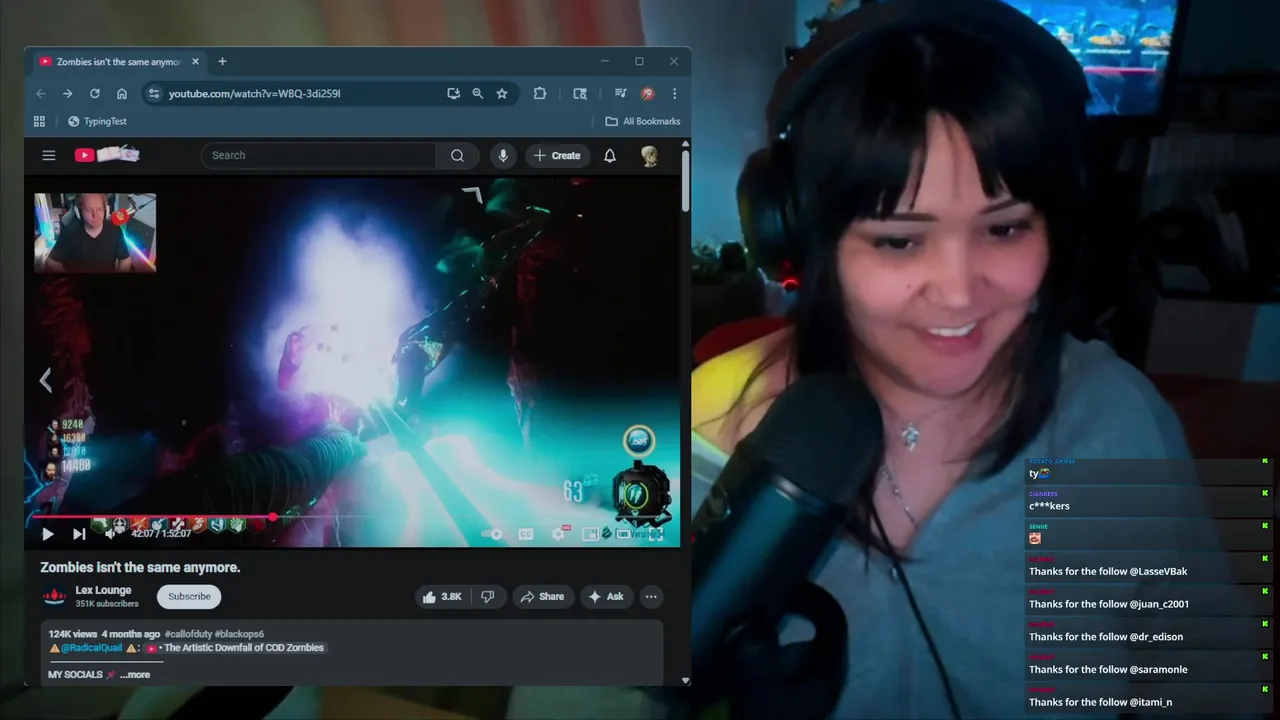The width and height of the screenshot is (1280, 720).
Task: Open the Lex Lounge channel name
Action: pos(103,590)
